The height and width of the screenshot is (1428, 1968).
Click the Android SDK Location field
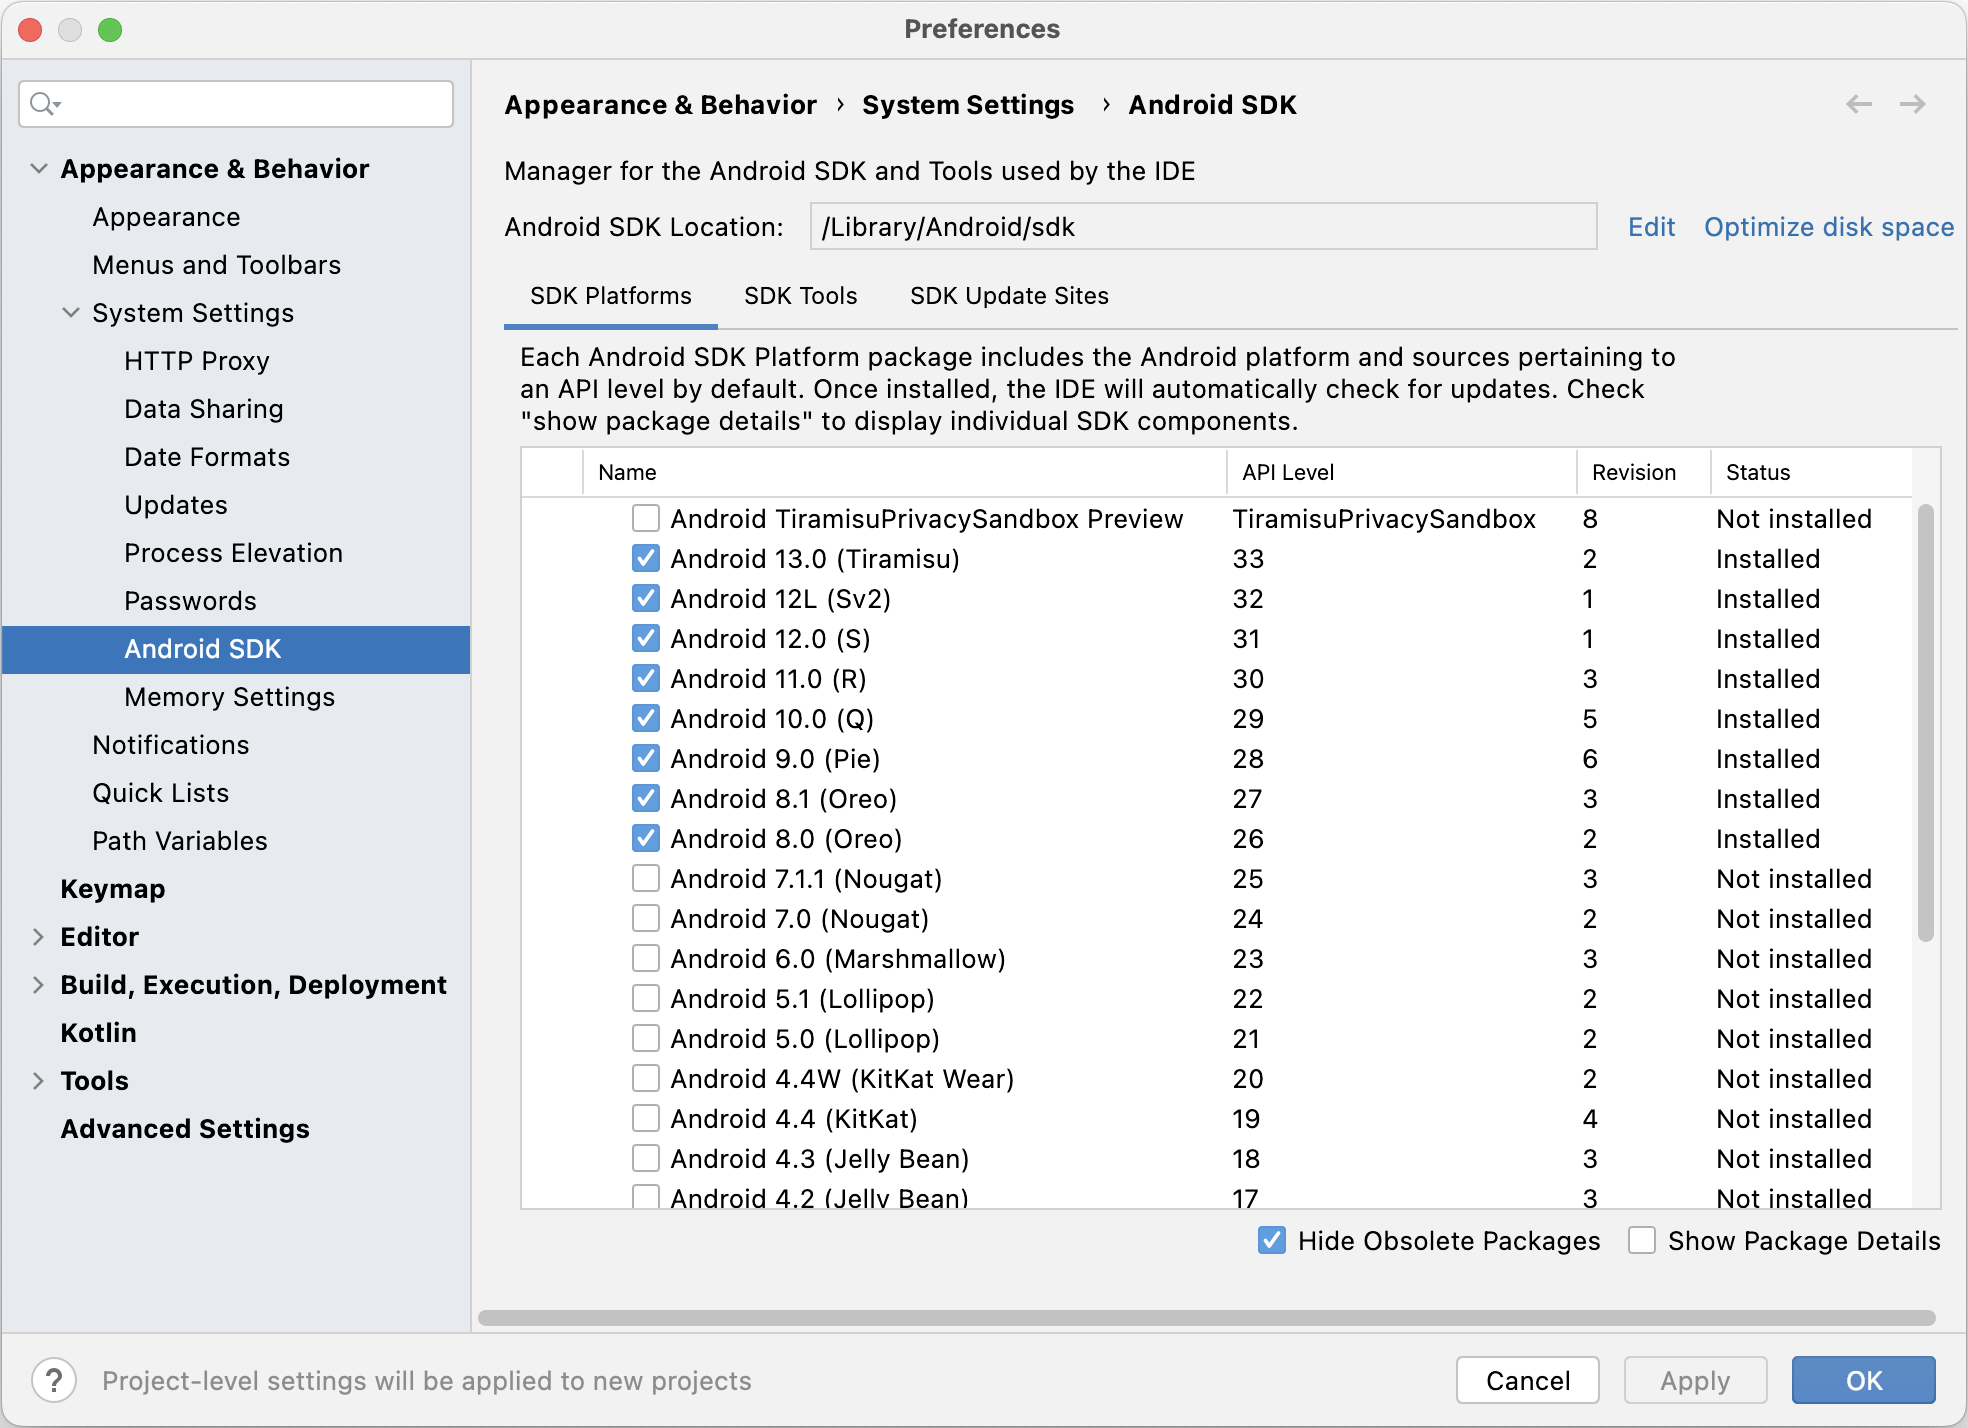pos(1202,227)
